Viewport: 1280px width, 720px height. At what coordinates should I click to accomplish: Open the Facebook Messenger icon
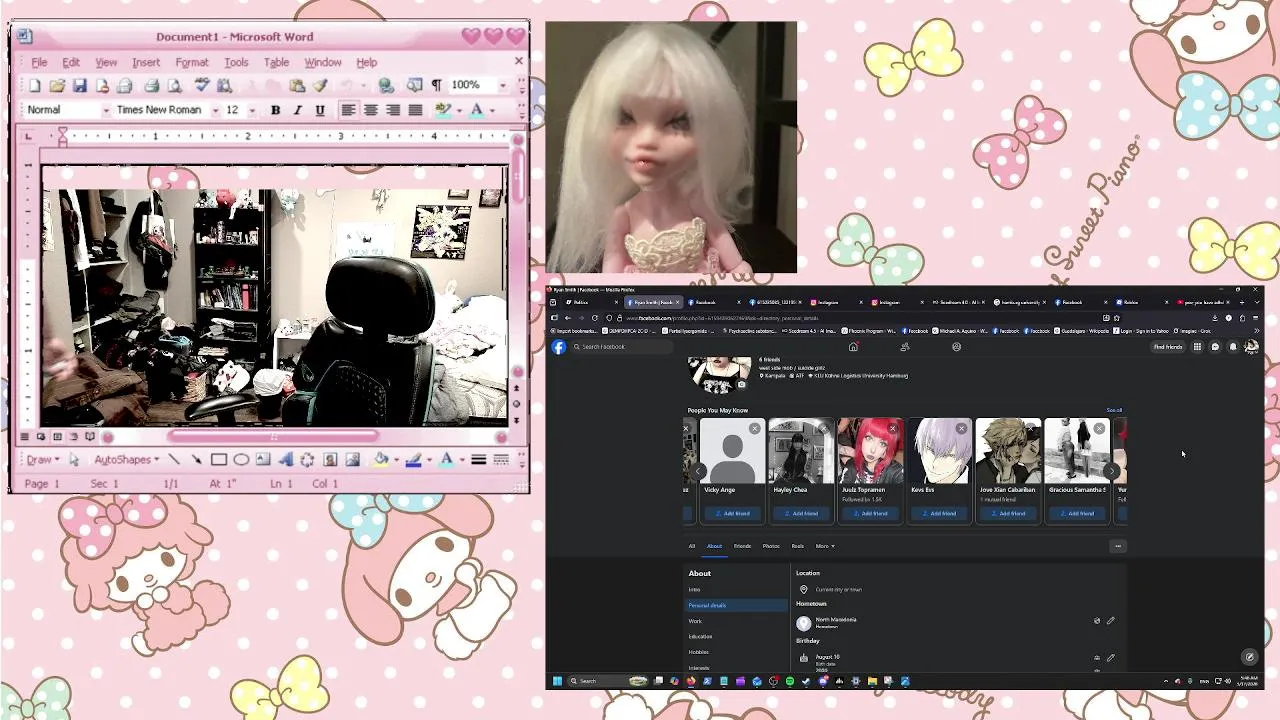click(1215, 347)
